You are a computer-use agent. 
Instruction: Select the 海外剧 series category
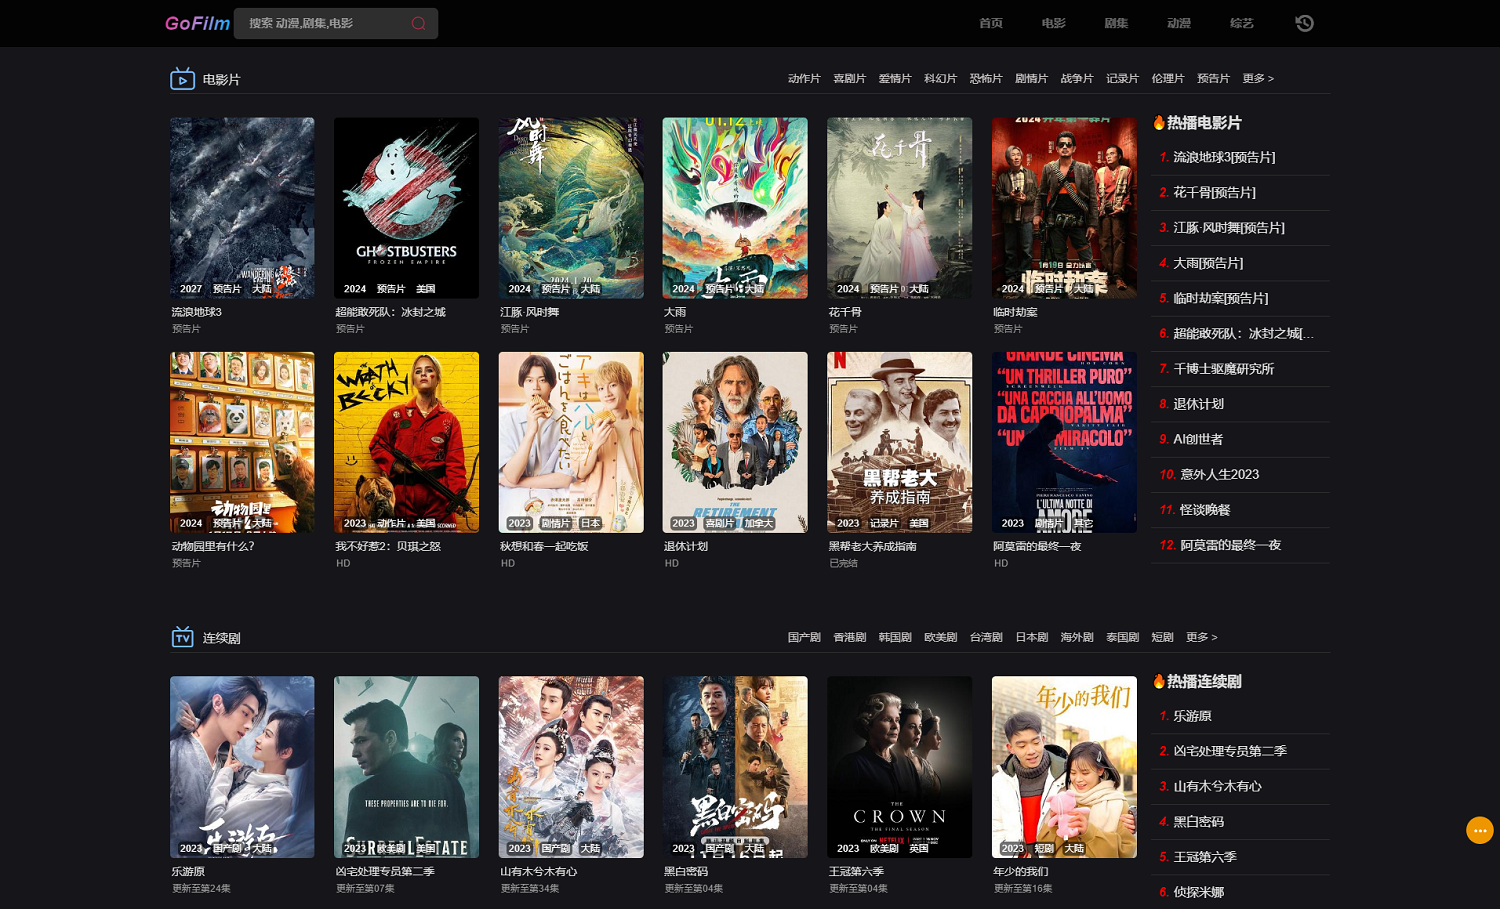[x=1077, y=637]
